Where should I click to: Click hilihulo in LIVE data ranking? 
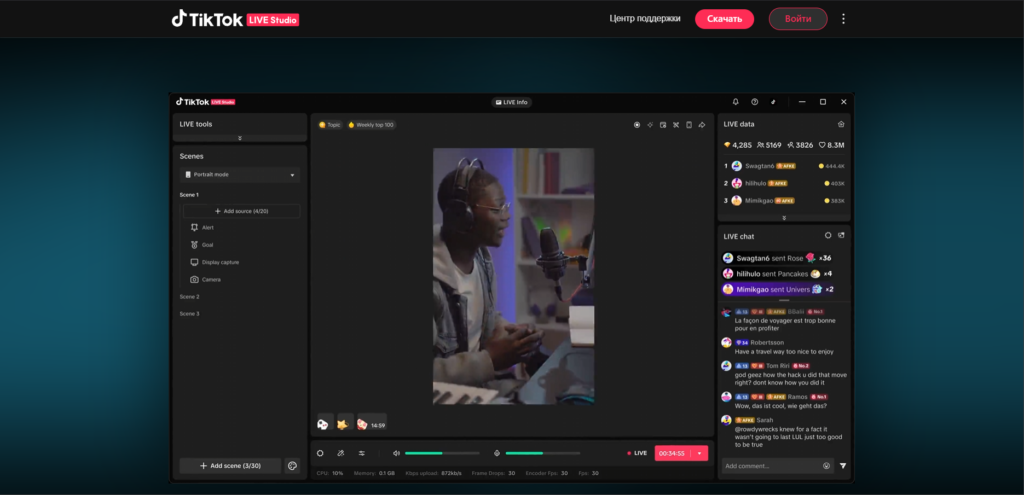pyautogui.click(x=784, y=184)
